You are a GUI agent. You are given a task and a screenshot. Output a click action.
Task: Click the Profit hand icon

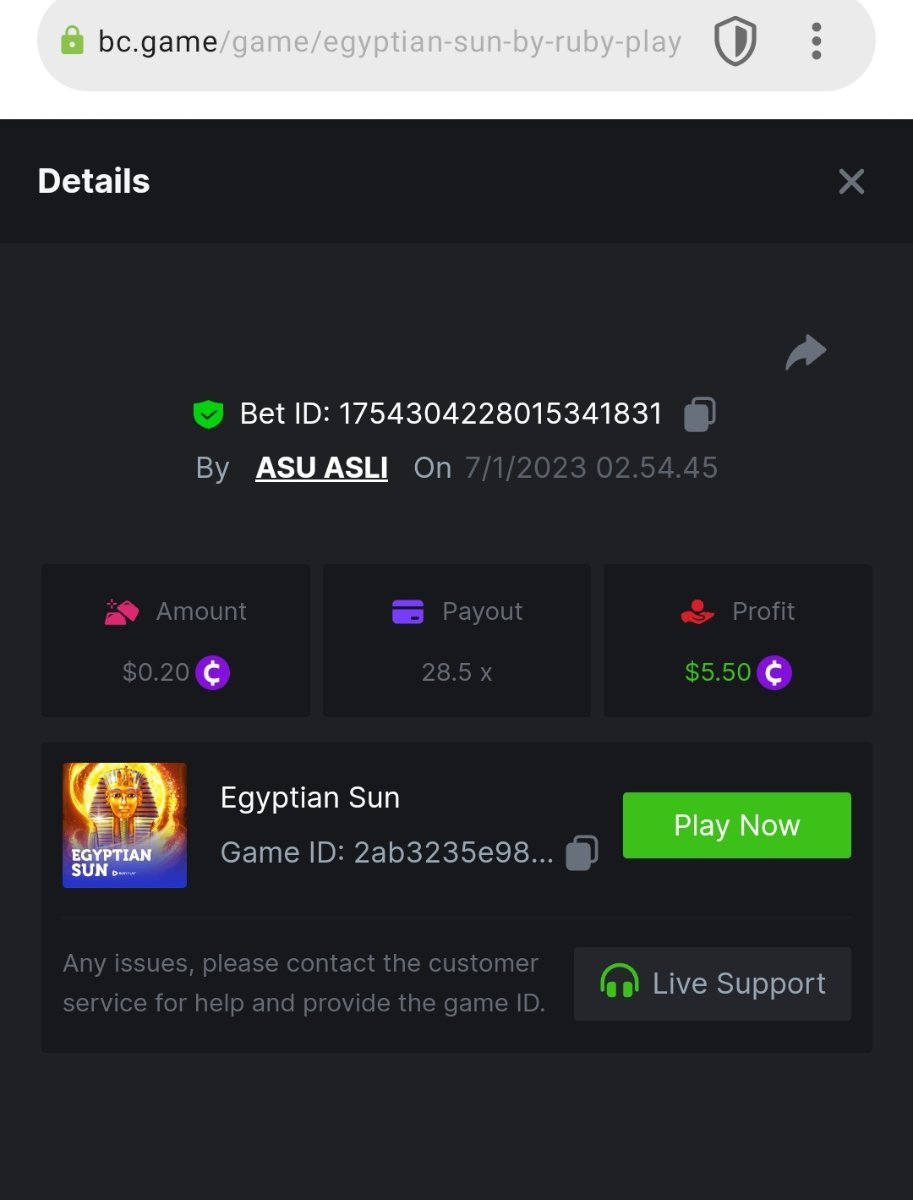pos(697,611)
